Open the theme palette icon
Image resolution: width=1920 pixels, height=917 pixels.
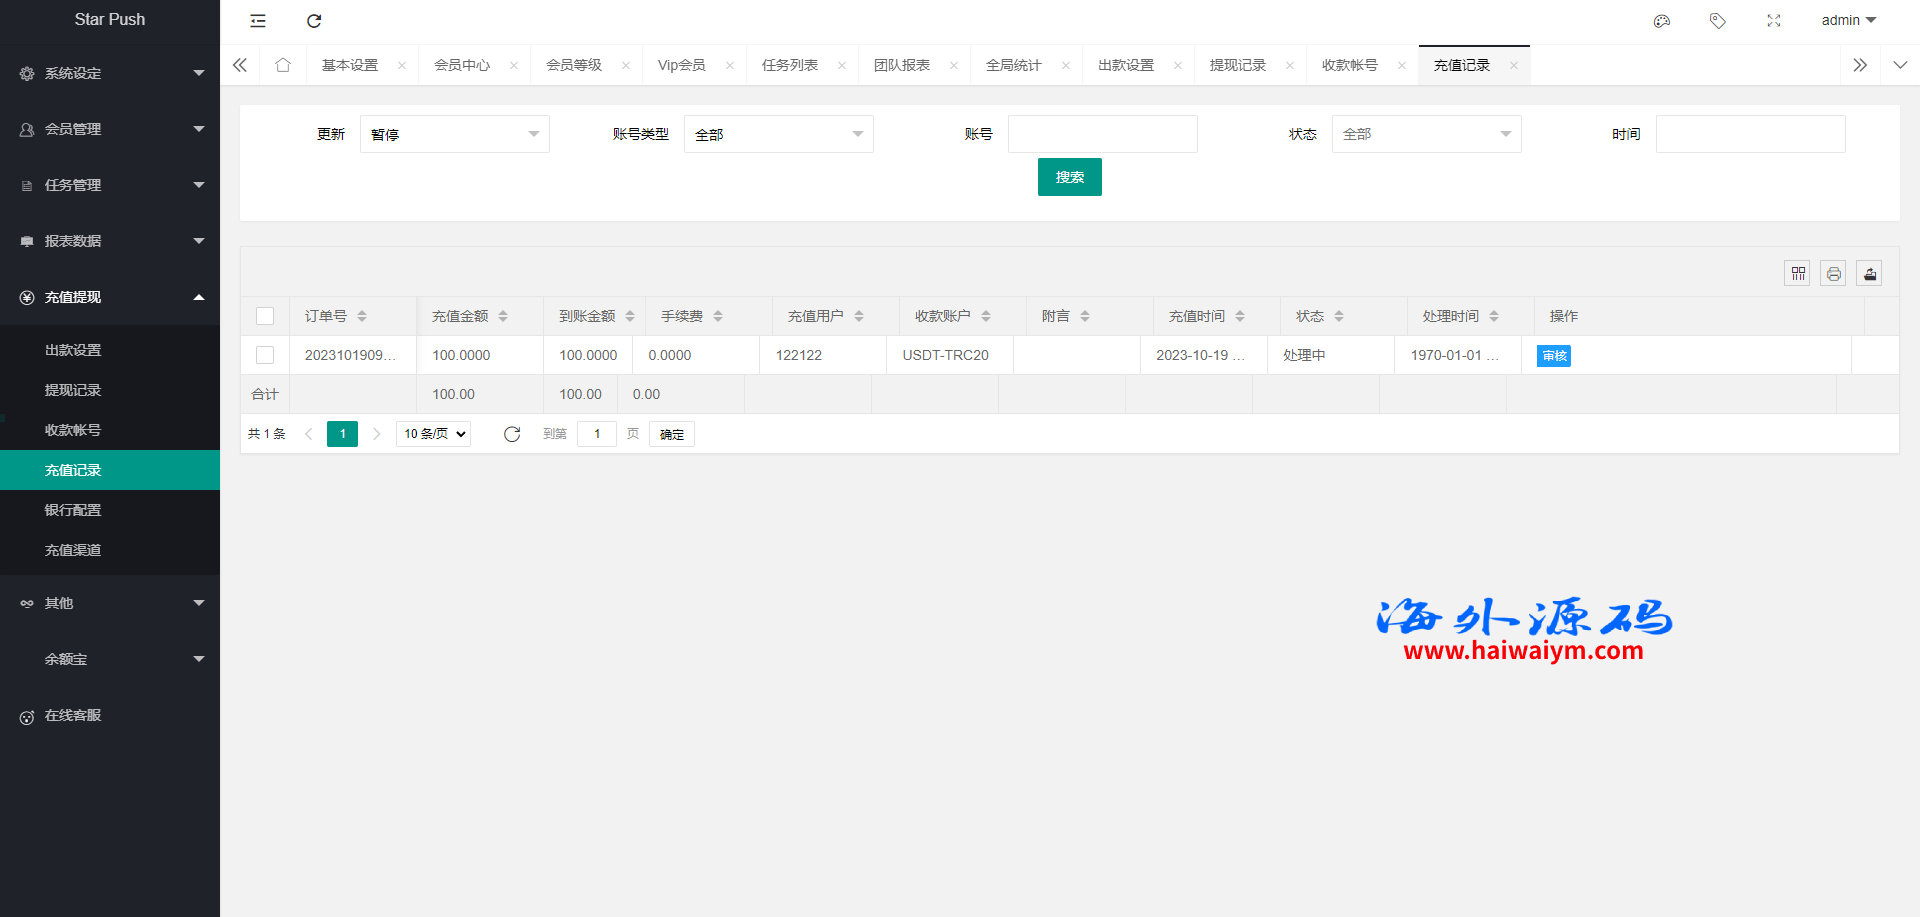click(1662, 21)
